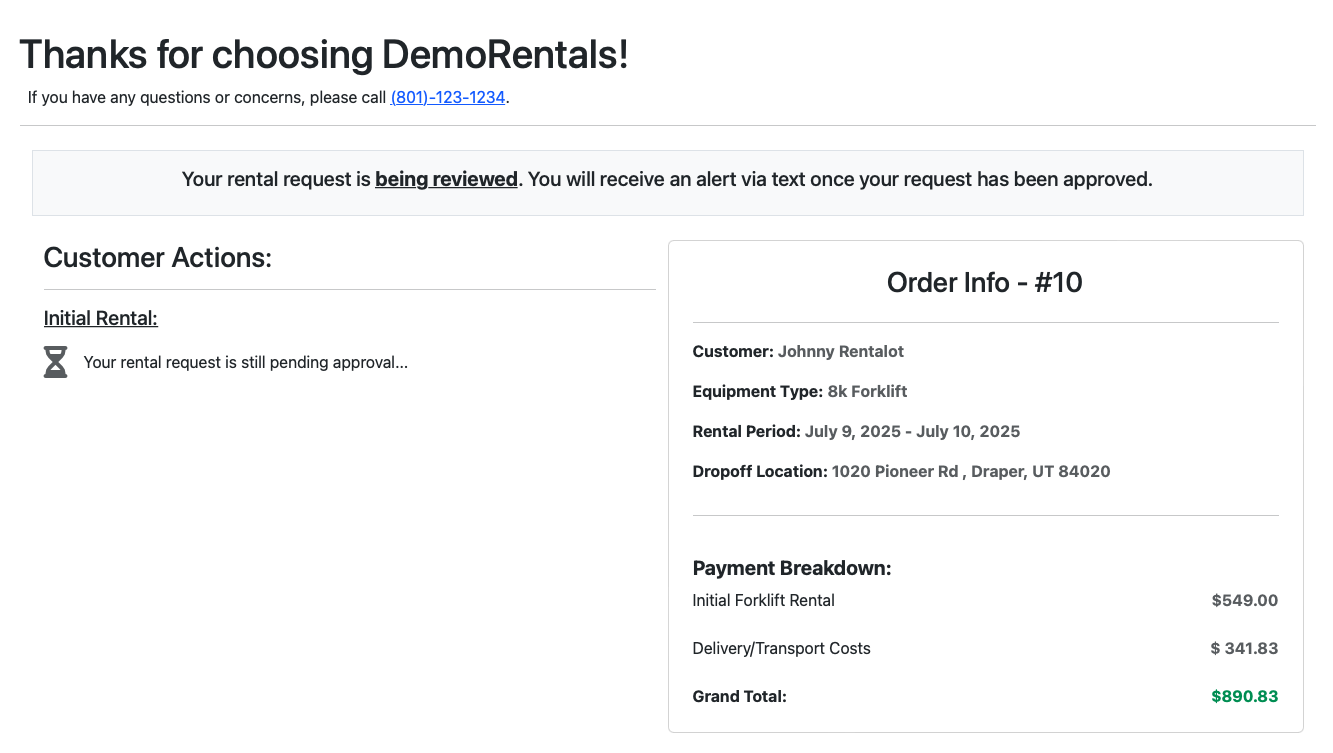
Task: Click the 'Customer Actions:' heading
Action: pyautogui.click(x=158, y=257)
